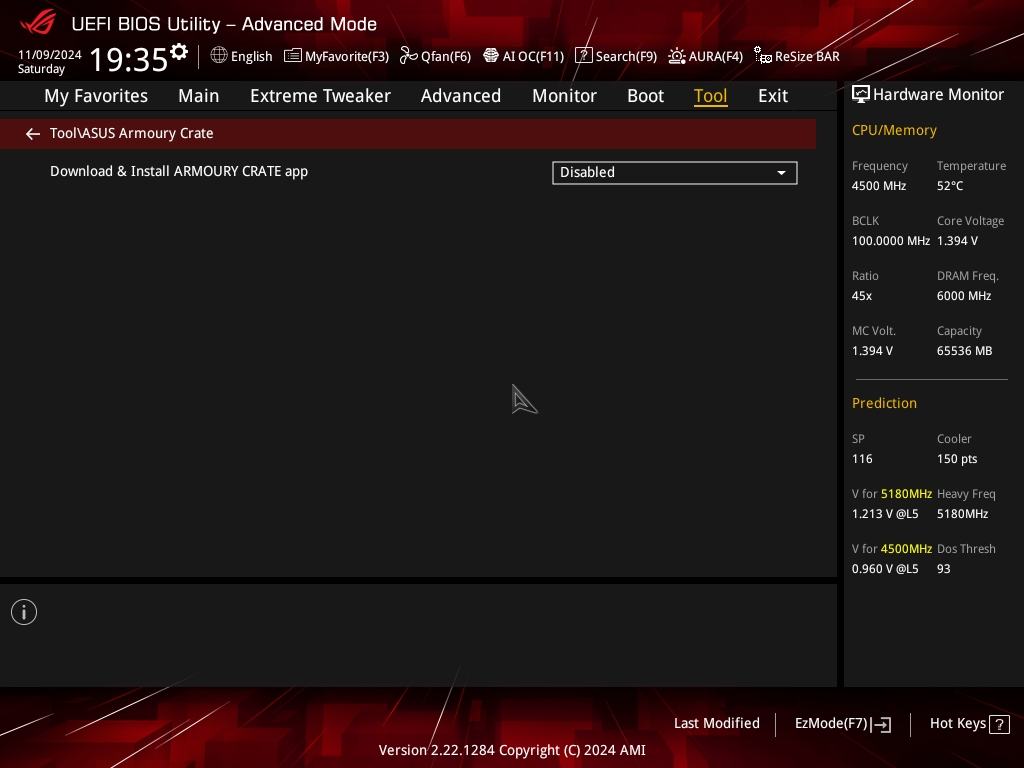Click the MyFavorite list icon
Screen dimensions: 1024x768
293,56
